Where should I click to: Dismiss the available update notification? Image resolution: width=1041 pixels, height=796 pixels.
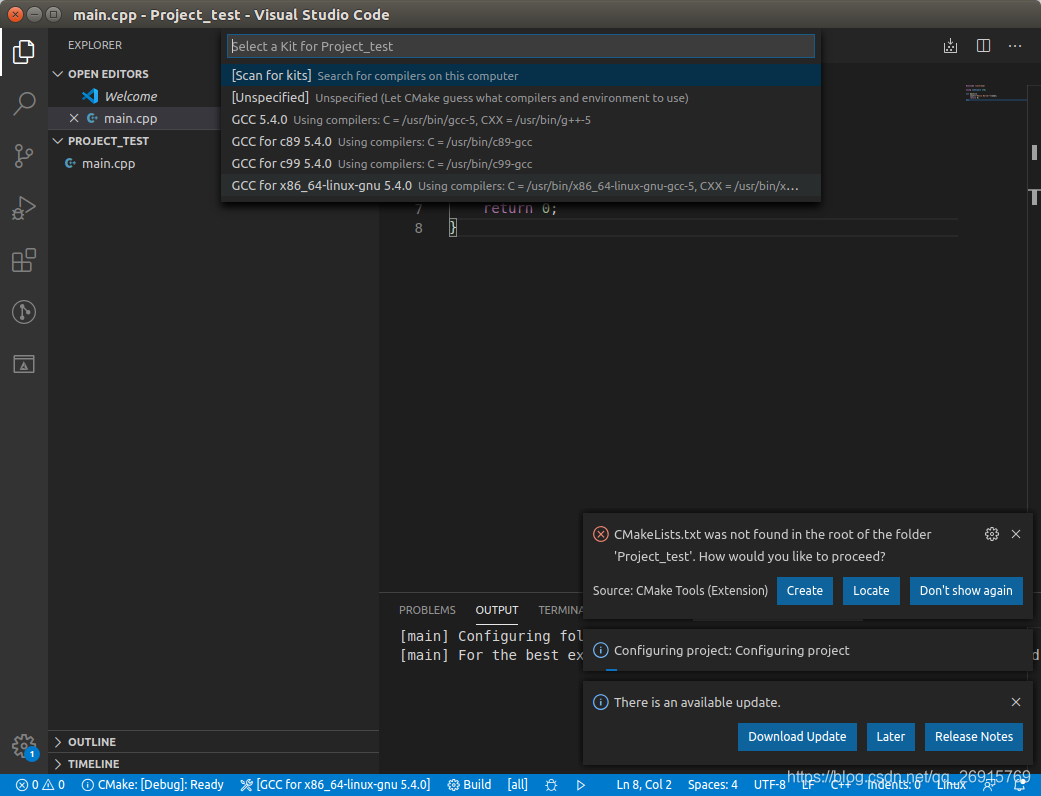point(1016,702)
